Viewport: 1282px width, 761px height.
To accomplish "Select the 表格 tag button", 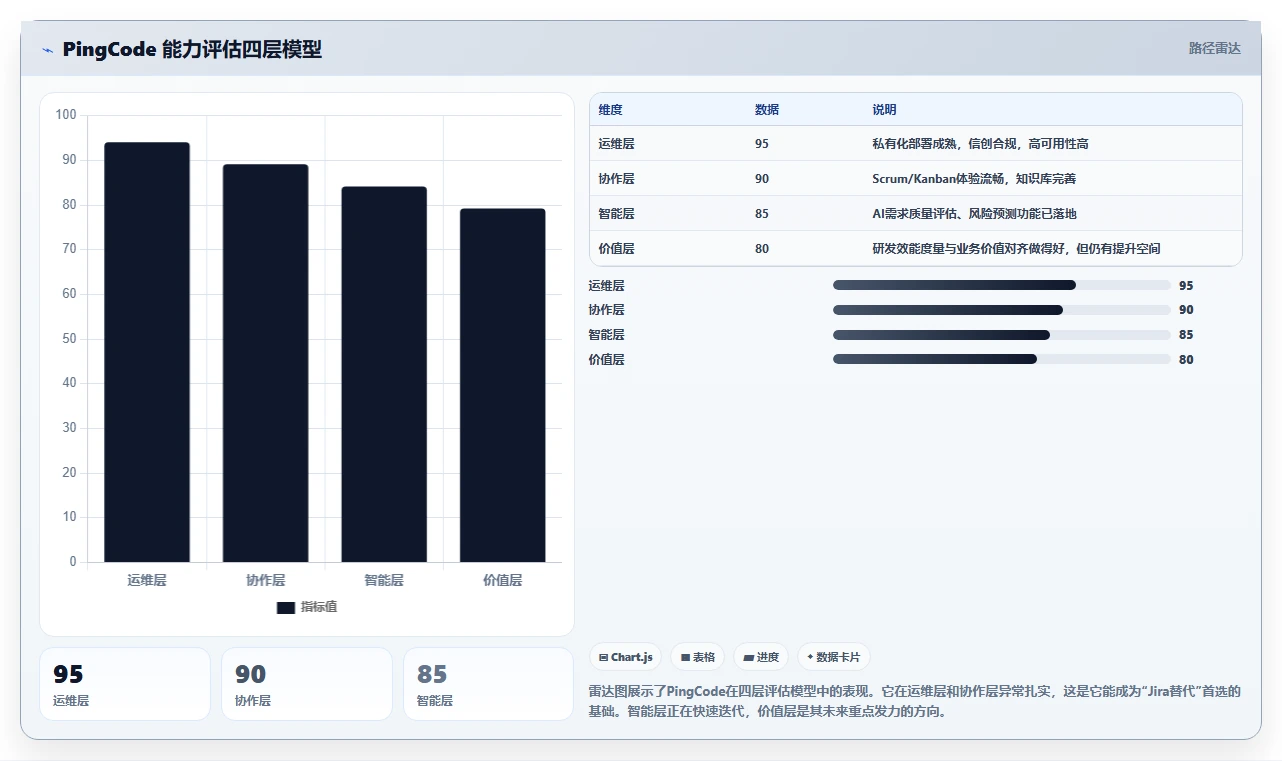I will (x=698, y=657).
